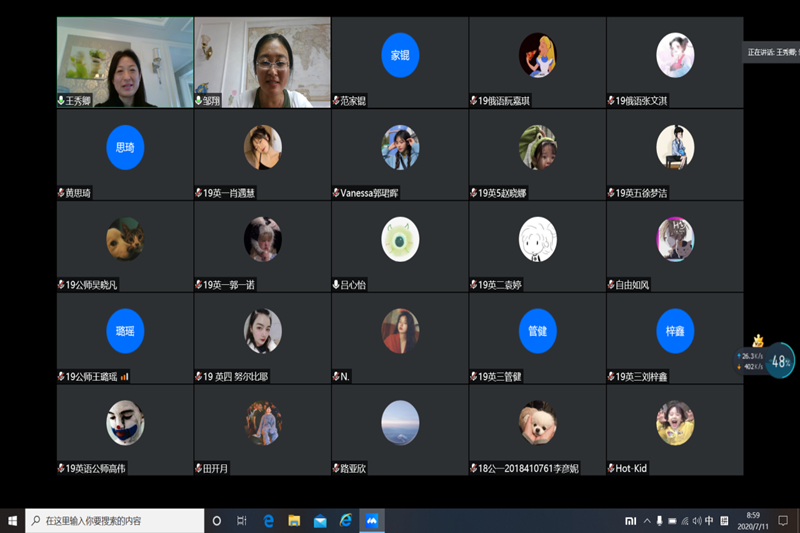Expand hidden system tray icons
800x533 pixels.
645,521
